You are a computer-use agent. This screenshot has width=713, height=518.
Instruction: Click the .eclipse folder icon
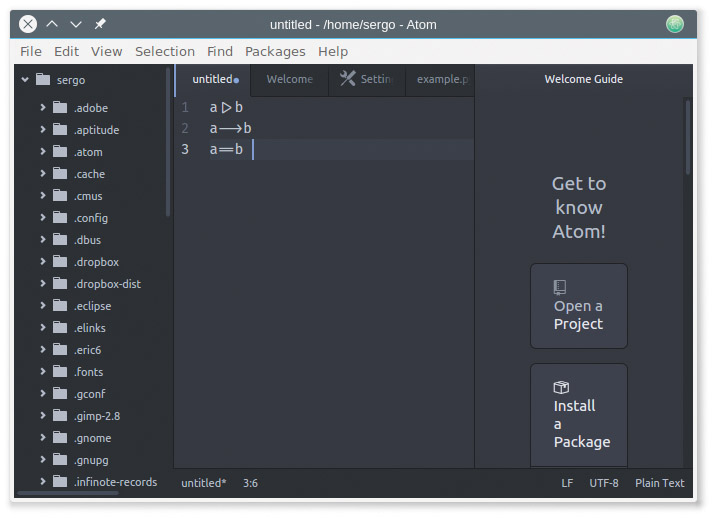pos(60,305)
